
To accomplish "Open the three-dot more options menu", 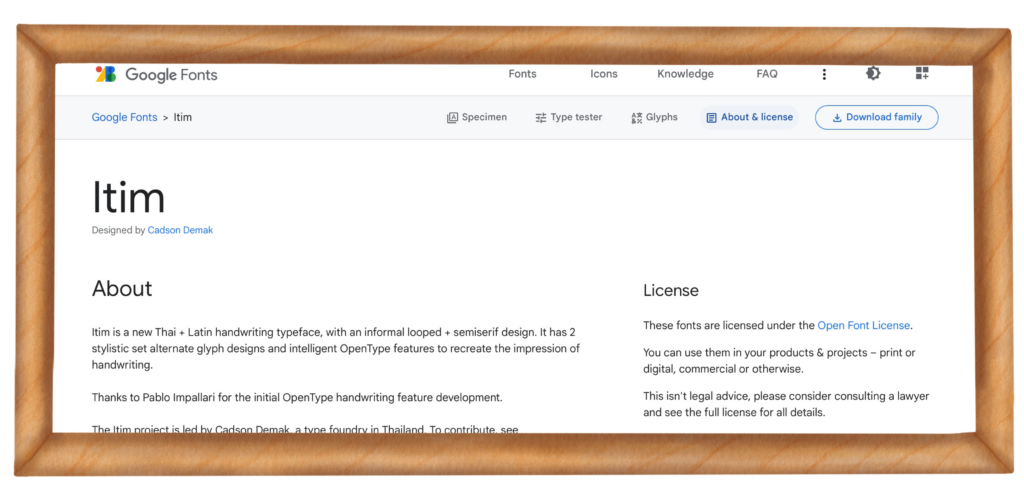I will coord(824,74).
